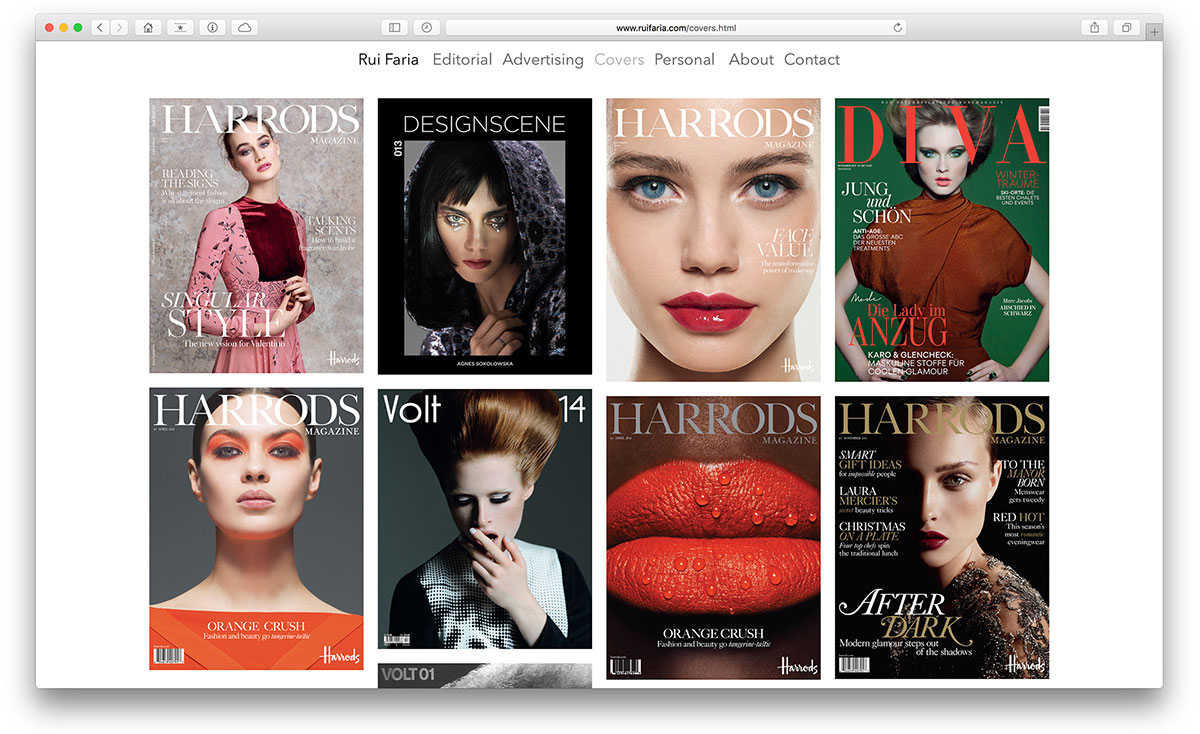Show all tabs overview button
This screenshot has height=734, width=1200.
pyautogui.click(x=1126, y=28)
